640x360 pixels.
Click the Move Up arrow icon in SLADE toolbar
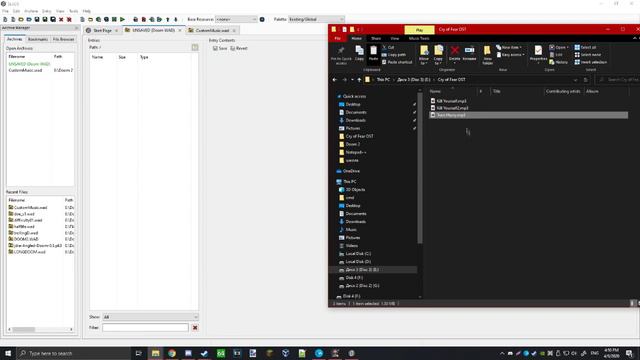click(168, 19)
